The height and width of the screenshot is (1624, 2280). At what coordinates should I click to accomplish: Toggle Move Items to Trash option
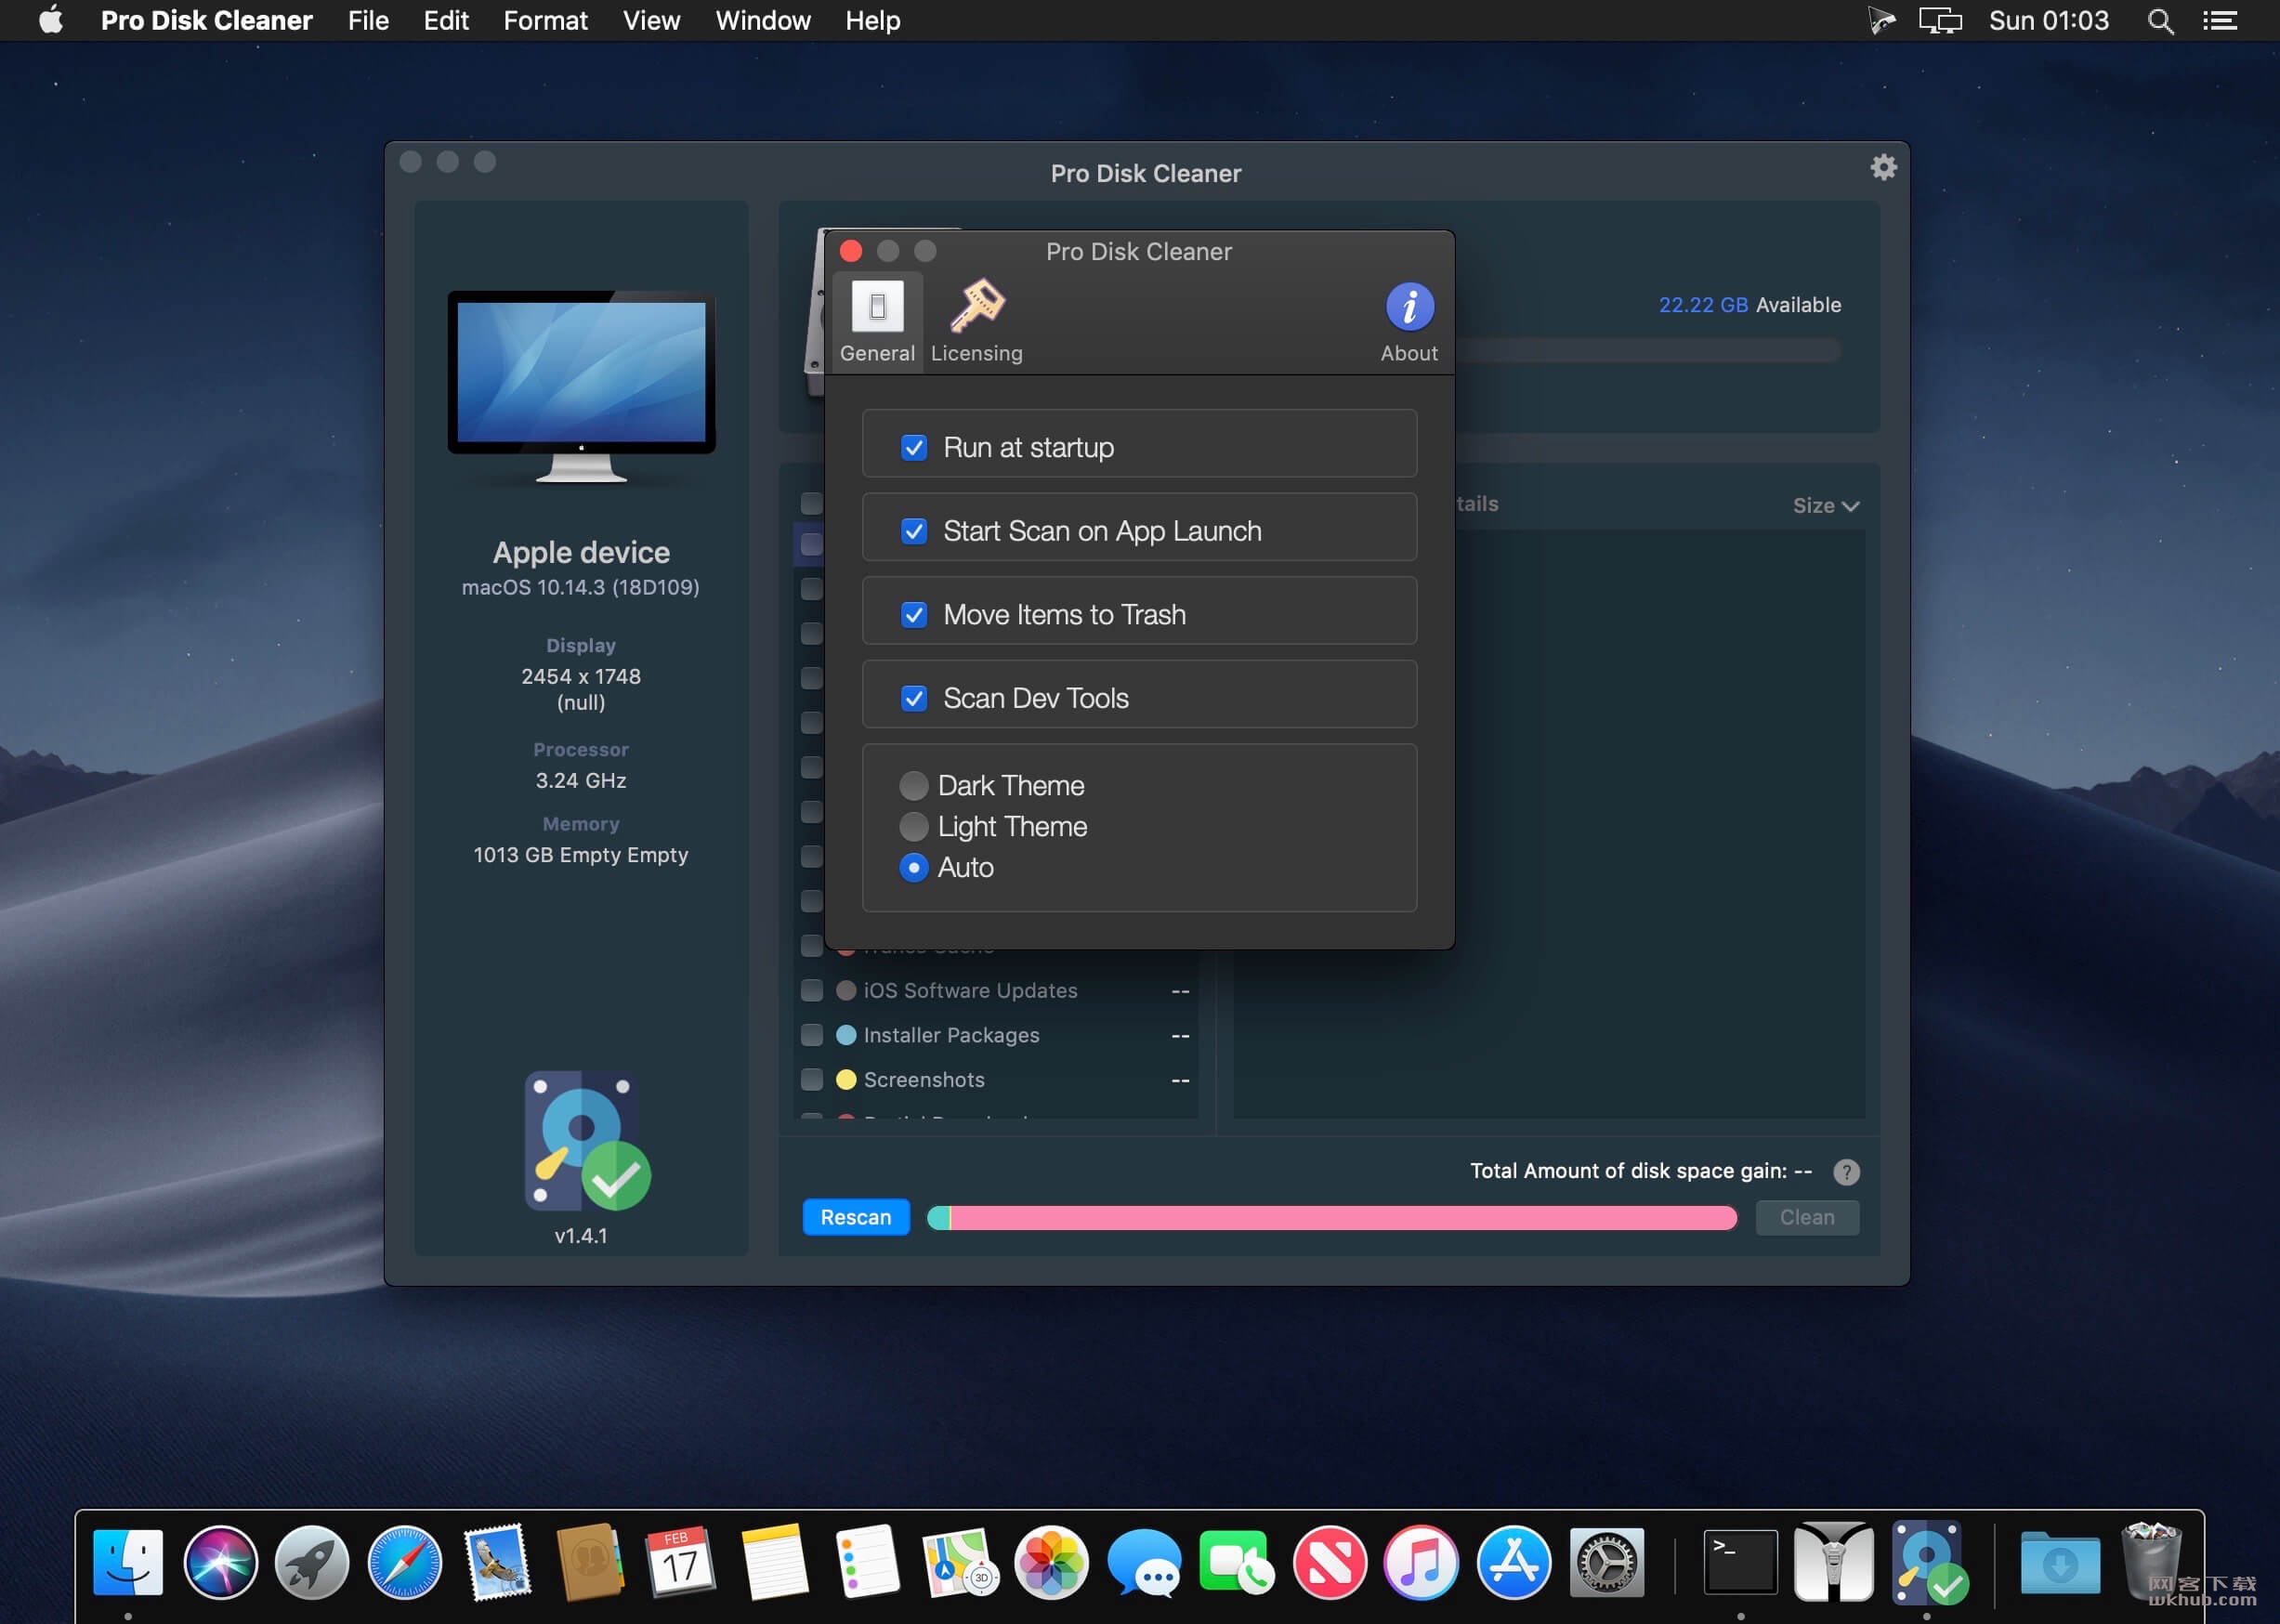click(913, 614)
